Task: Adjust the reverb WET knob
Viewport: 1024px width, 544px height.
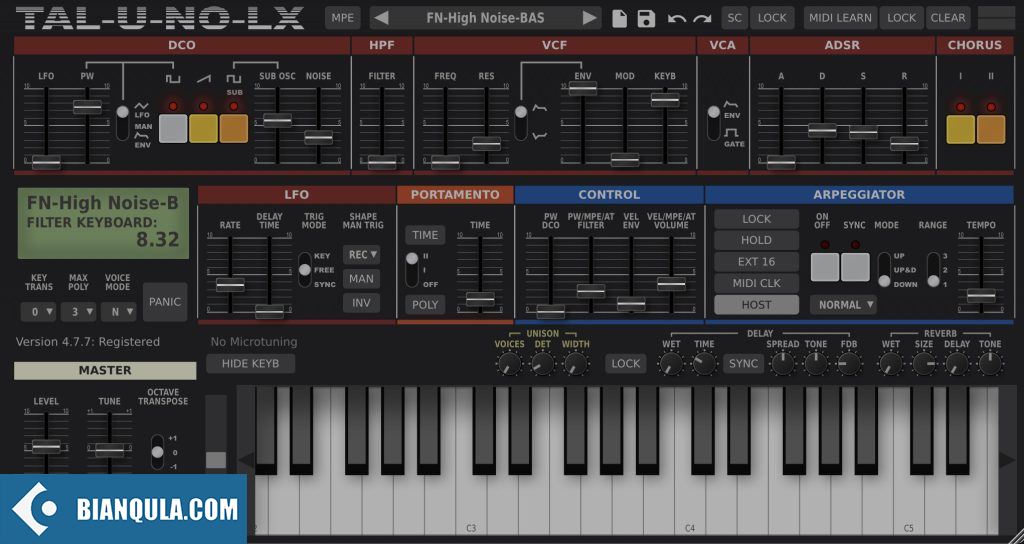Action: (x=890, y=364)
